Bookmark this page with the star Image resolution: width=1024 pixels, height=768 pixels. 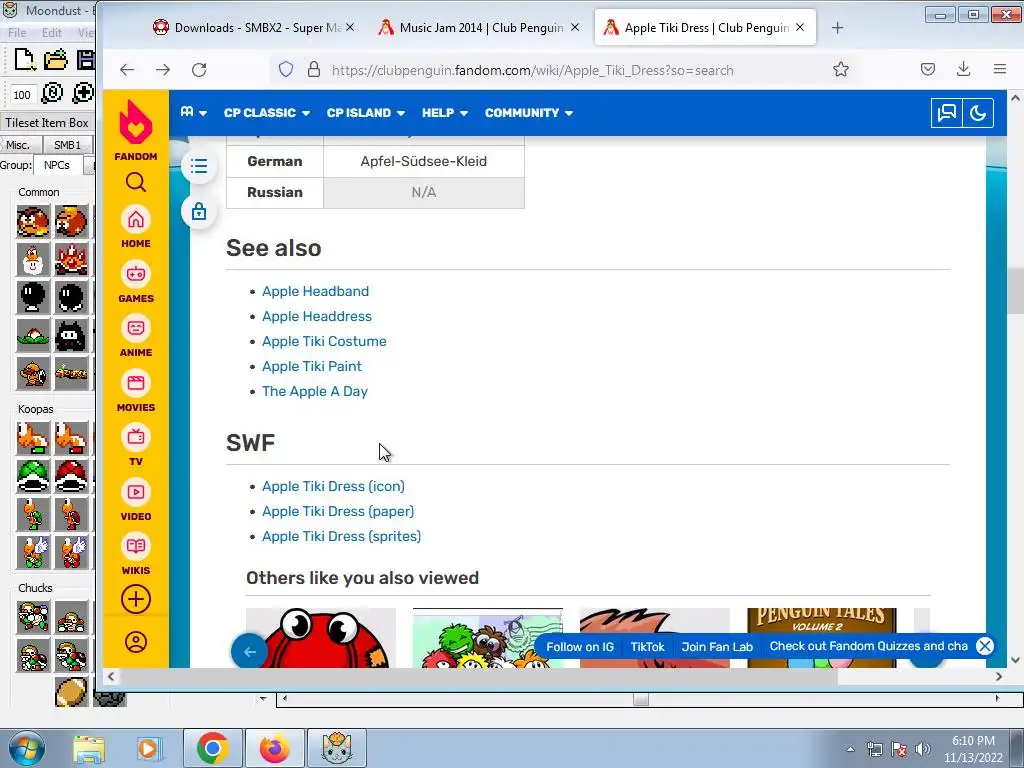(x=840, y=70)
